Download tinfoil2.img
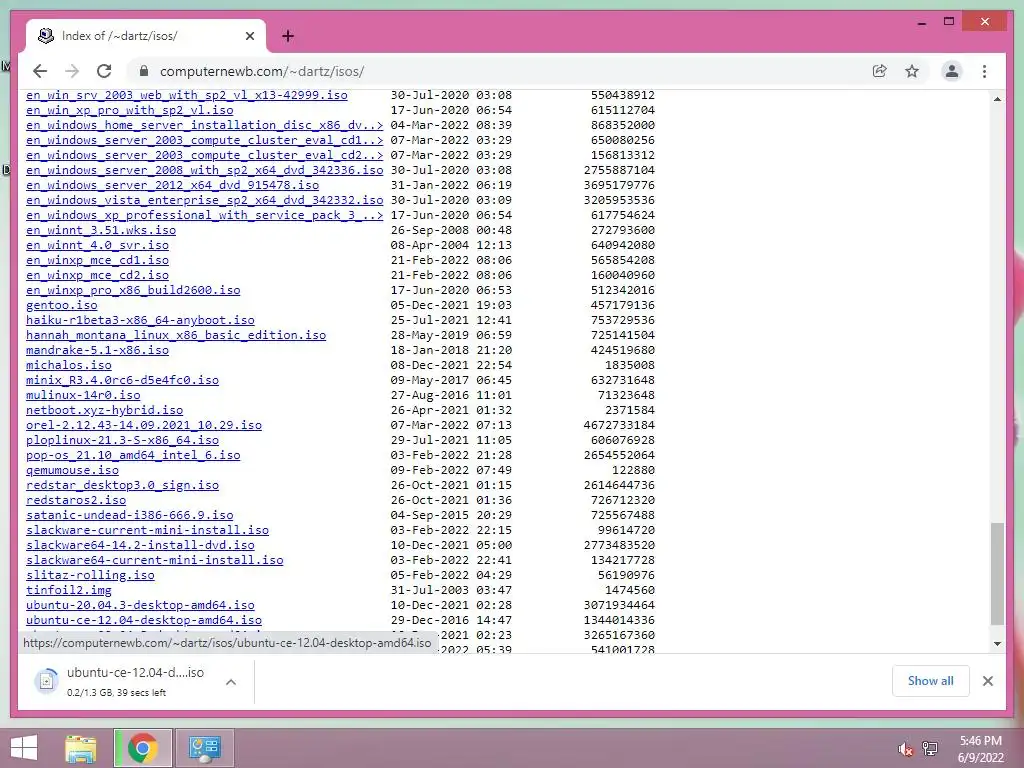Viewport: 1024px width, 768px height. click(x=69, y=591)
